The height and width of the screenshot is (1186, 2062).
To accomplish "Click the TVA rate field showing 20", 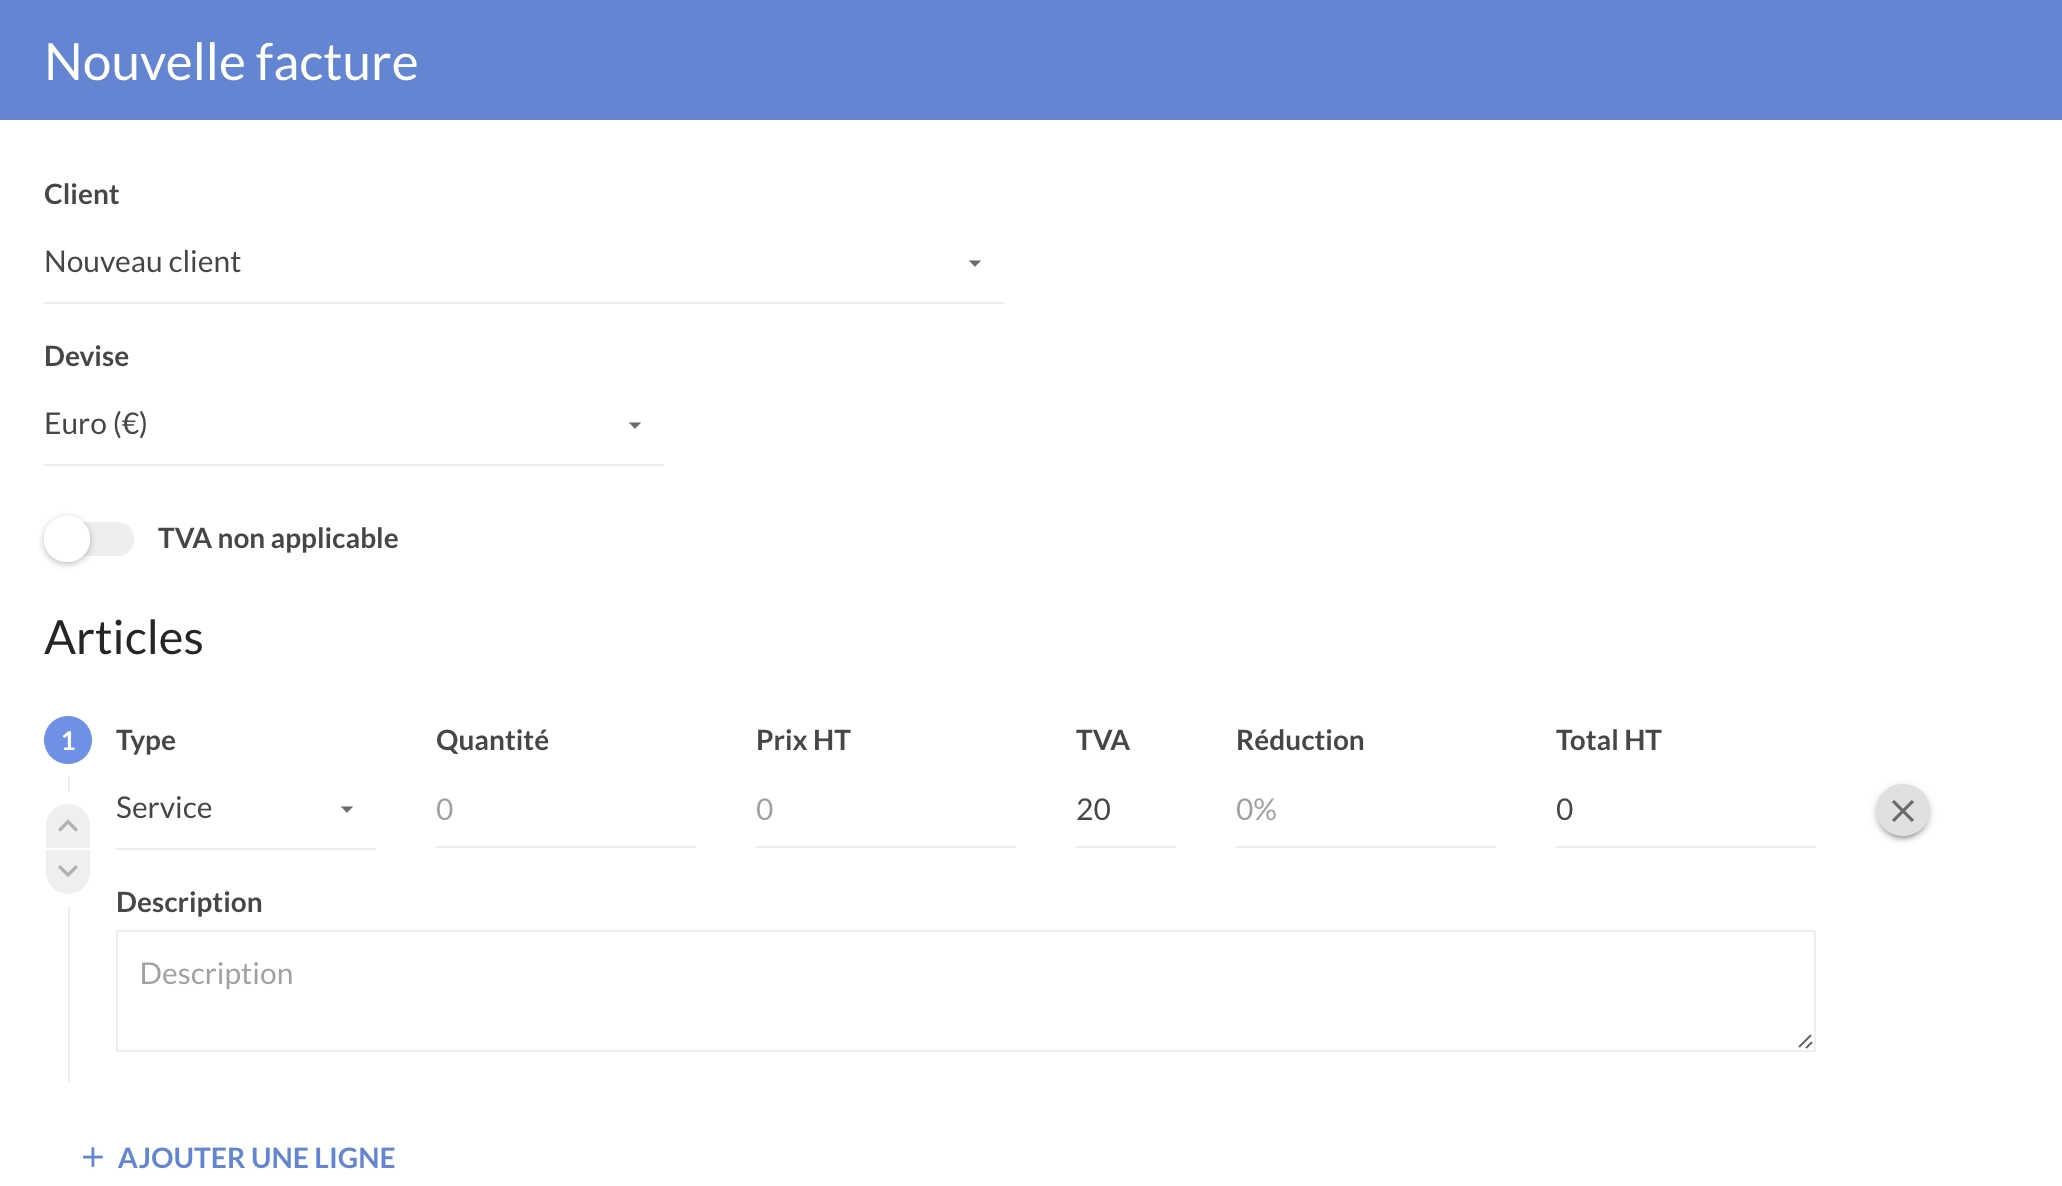I will pyautogui.click(x=1124, y=809).
